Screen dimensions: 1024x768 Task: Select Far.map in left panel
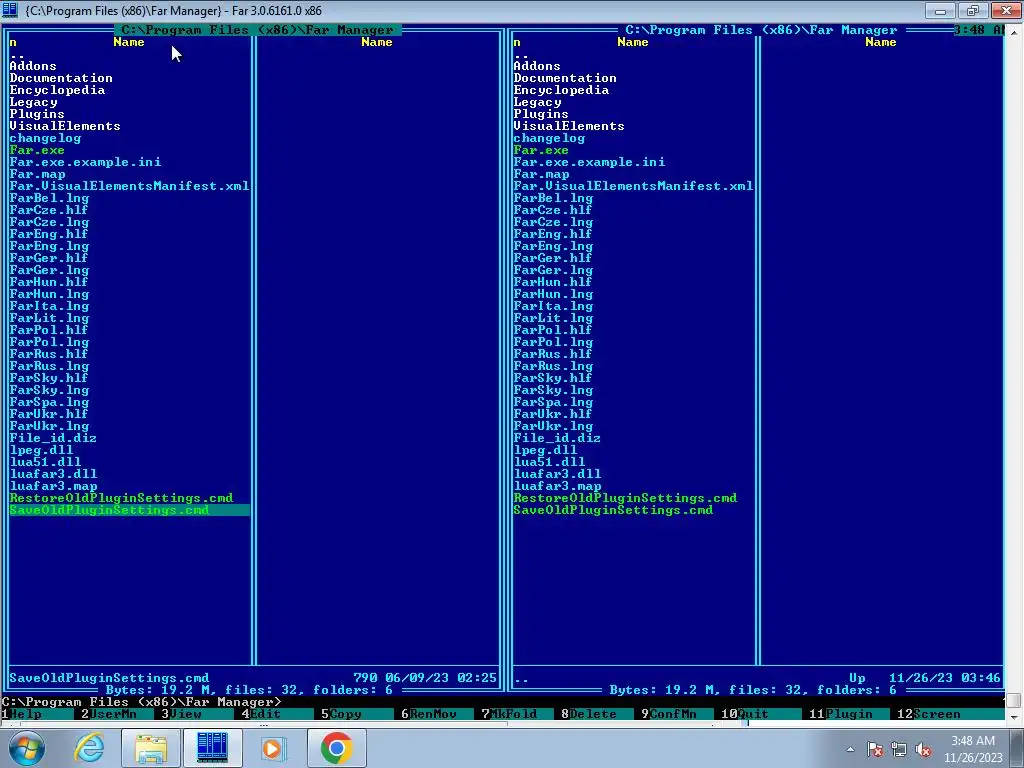coord(37,174)
